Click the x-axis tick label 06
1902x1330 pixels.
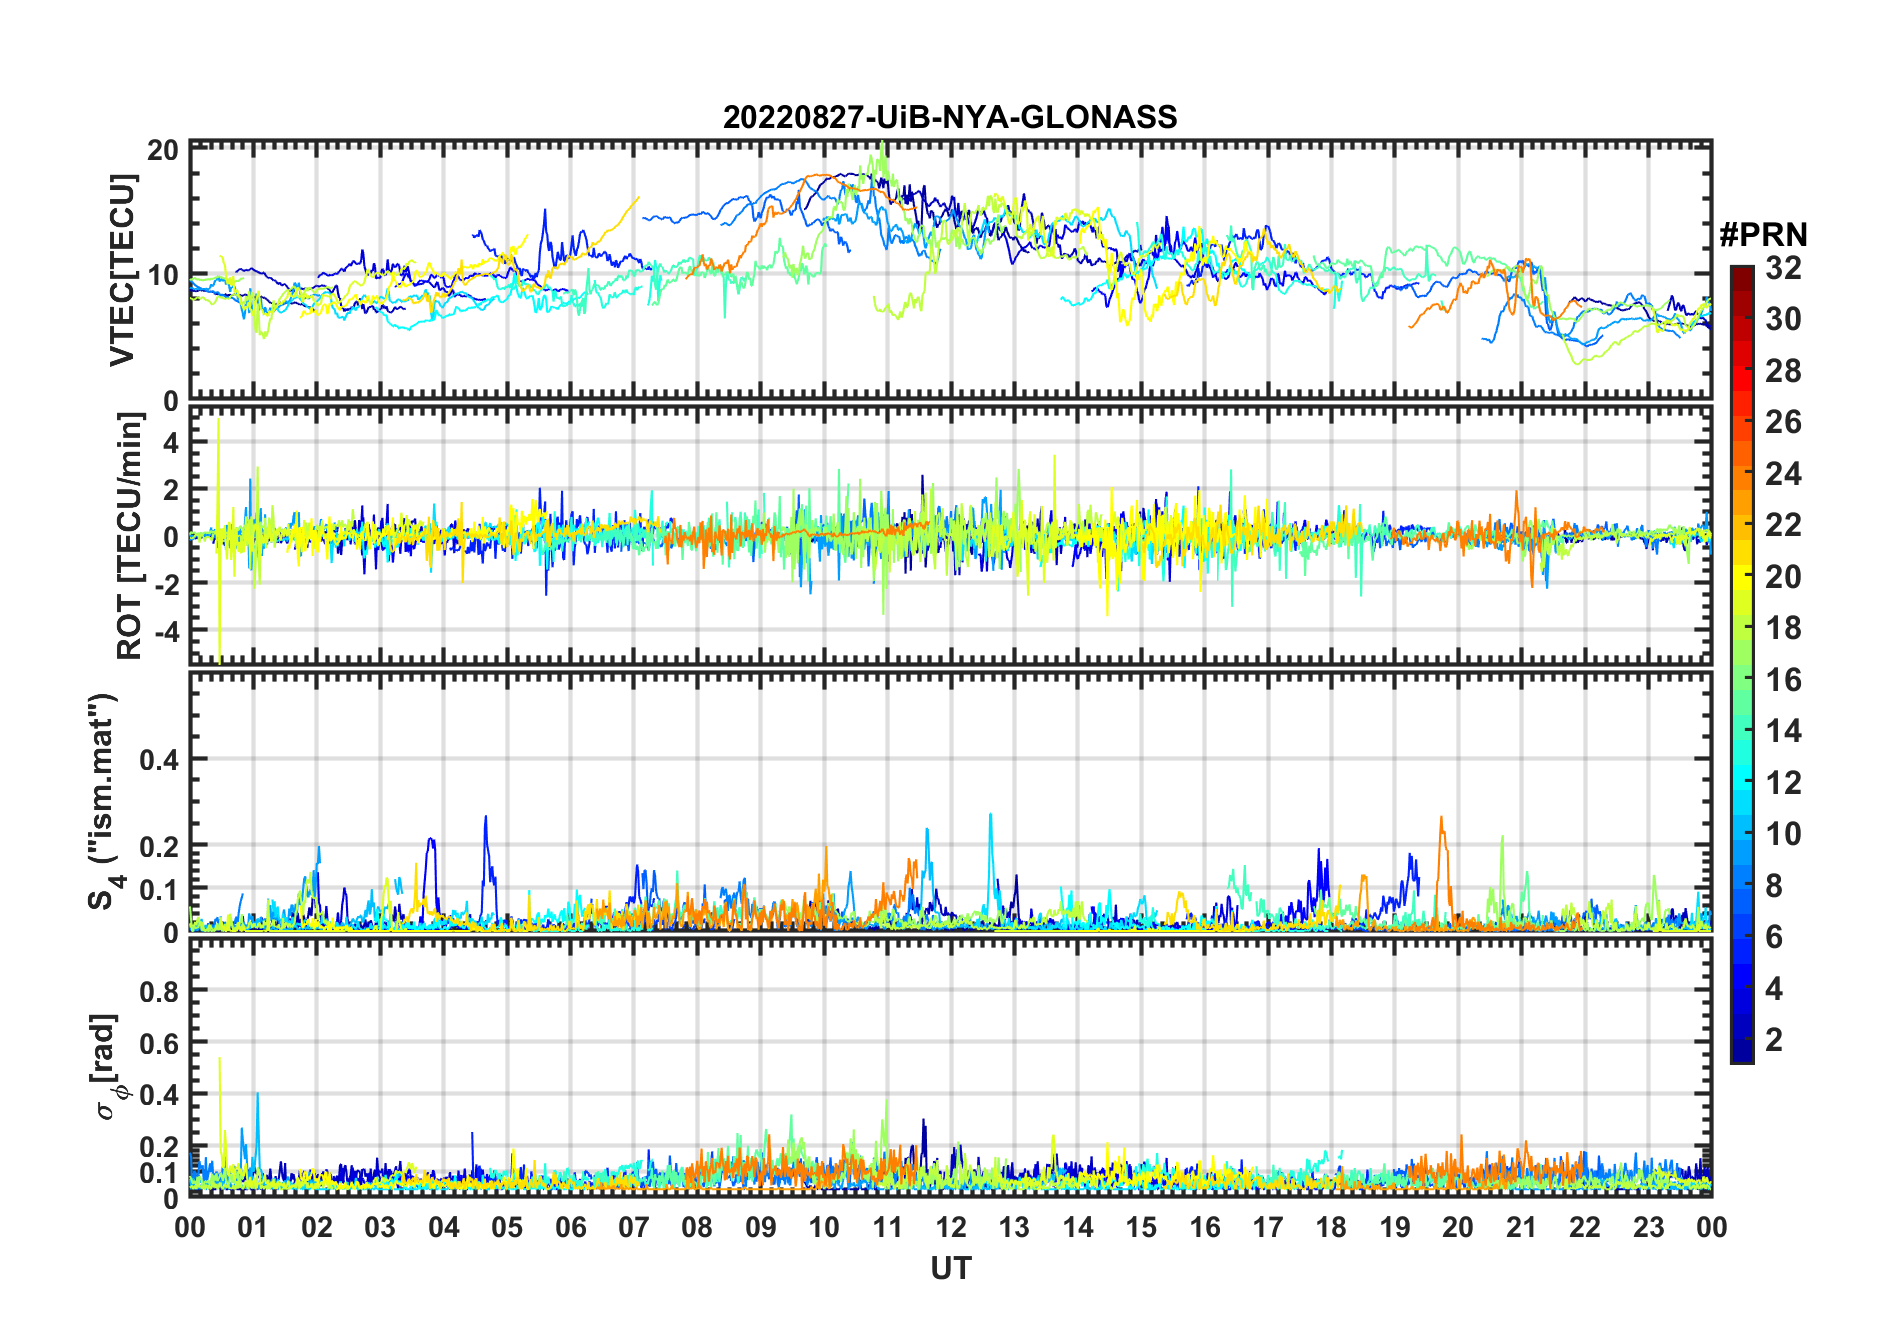570,1227
